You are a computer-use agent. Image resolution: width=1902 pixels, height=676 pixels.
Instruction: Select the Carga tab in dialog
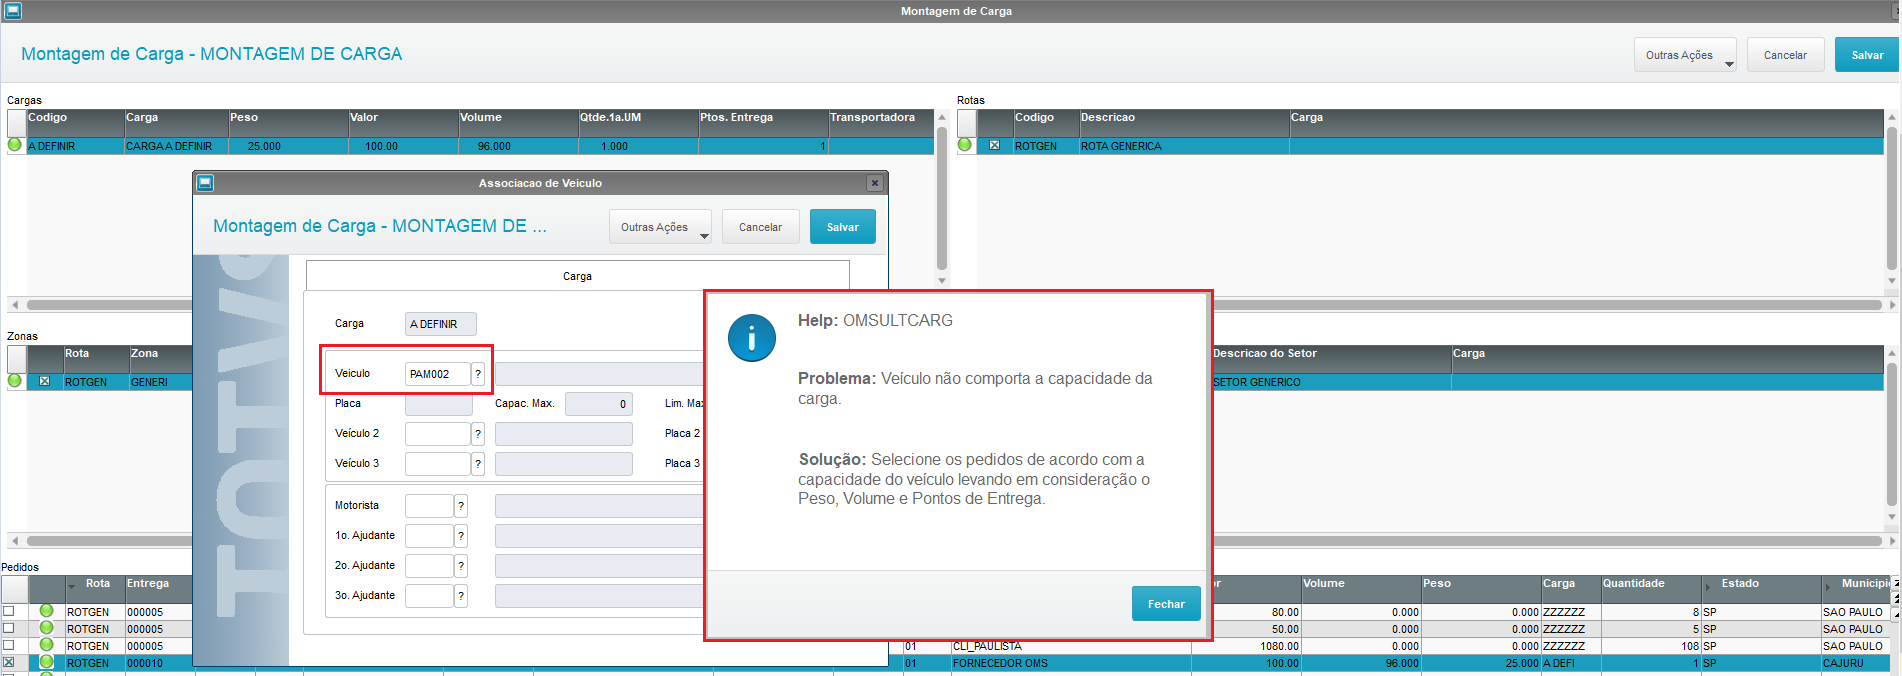click(577, 276)
